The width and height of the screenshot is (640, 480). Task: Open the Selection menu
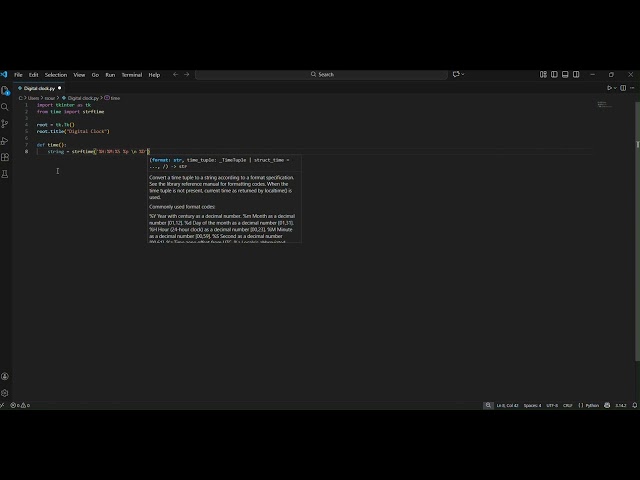pyautogui.click(x=56, y=75)
